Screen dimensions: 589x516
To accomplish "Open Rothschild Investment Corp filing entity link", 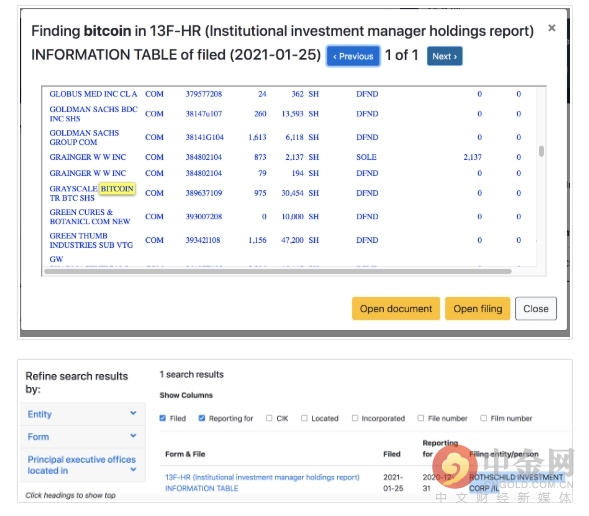I will pos(516,483).
